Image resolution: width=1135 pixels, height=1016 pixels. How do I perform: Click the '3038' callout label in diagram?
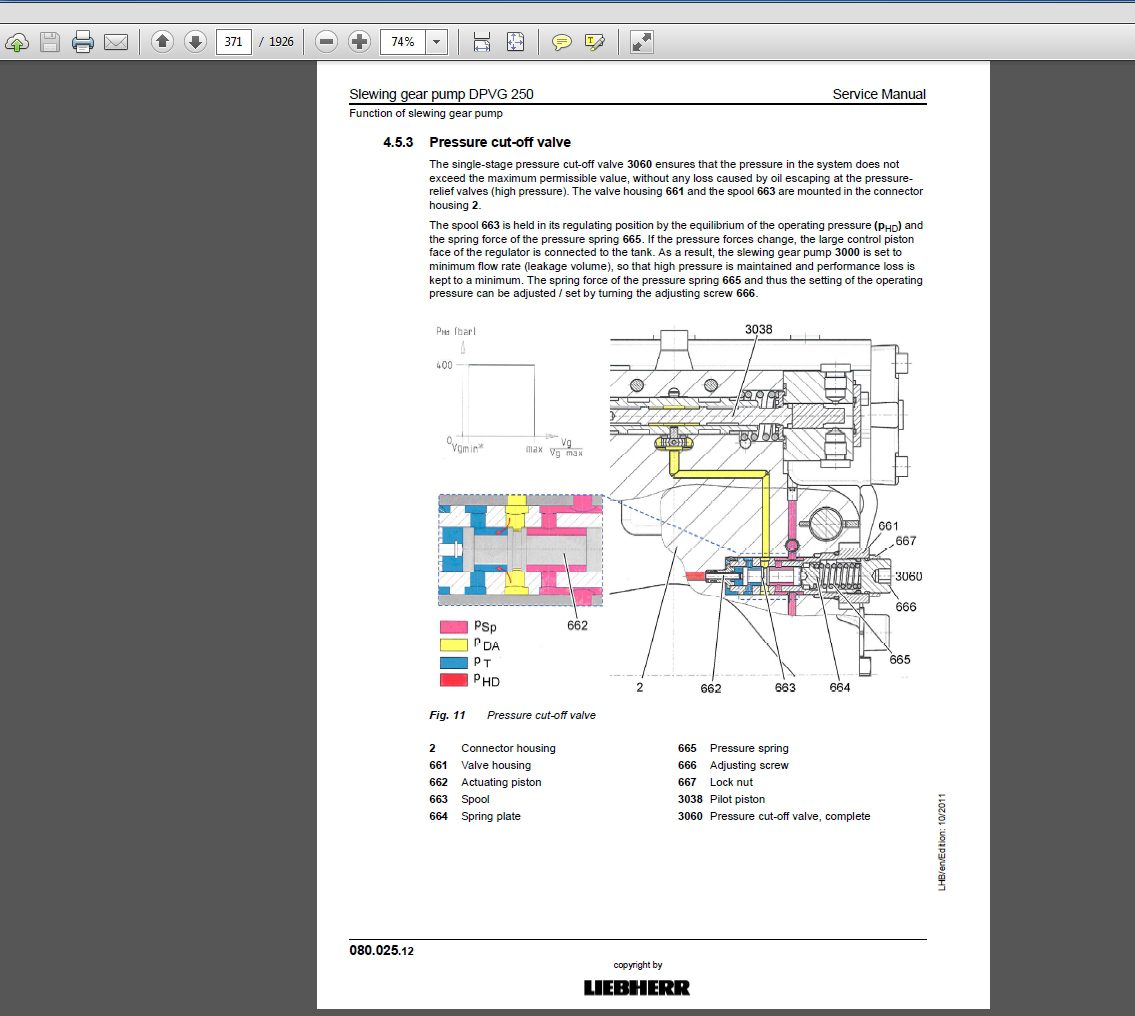759,329
